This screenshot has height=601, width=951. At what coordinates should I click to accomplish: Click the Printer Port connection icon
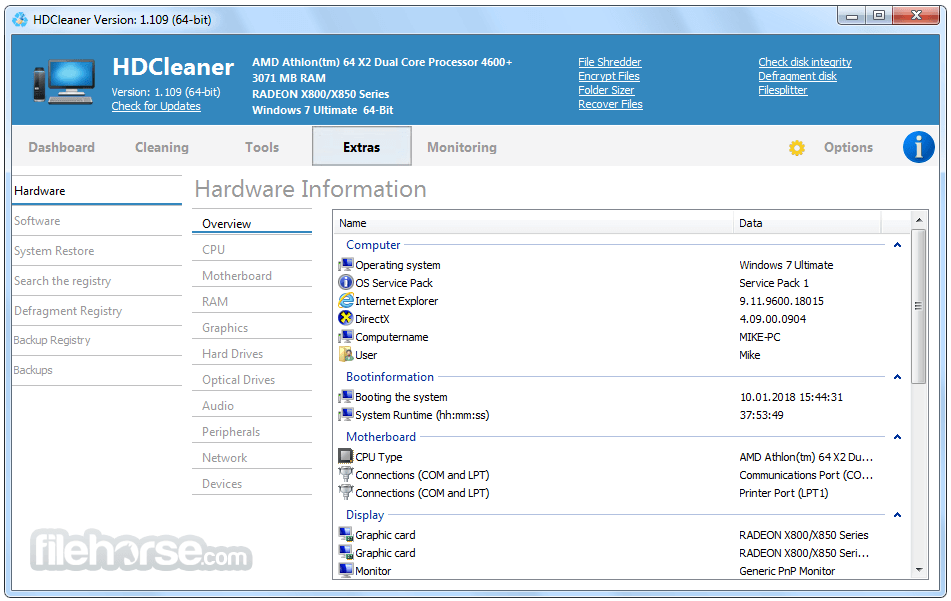(x=346, y=492)
